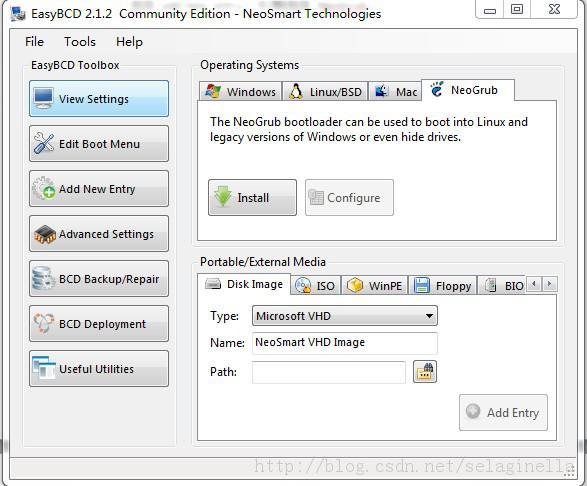Screen dimensions: 587x486
Task: Open the Help menu
Action: click(x=129, y=42)
